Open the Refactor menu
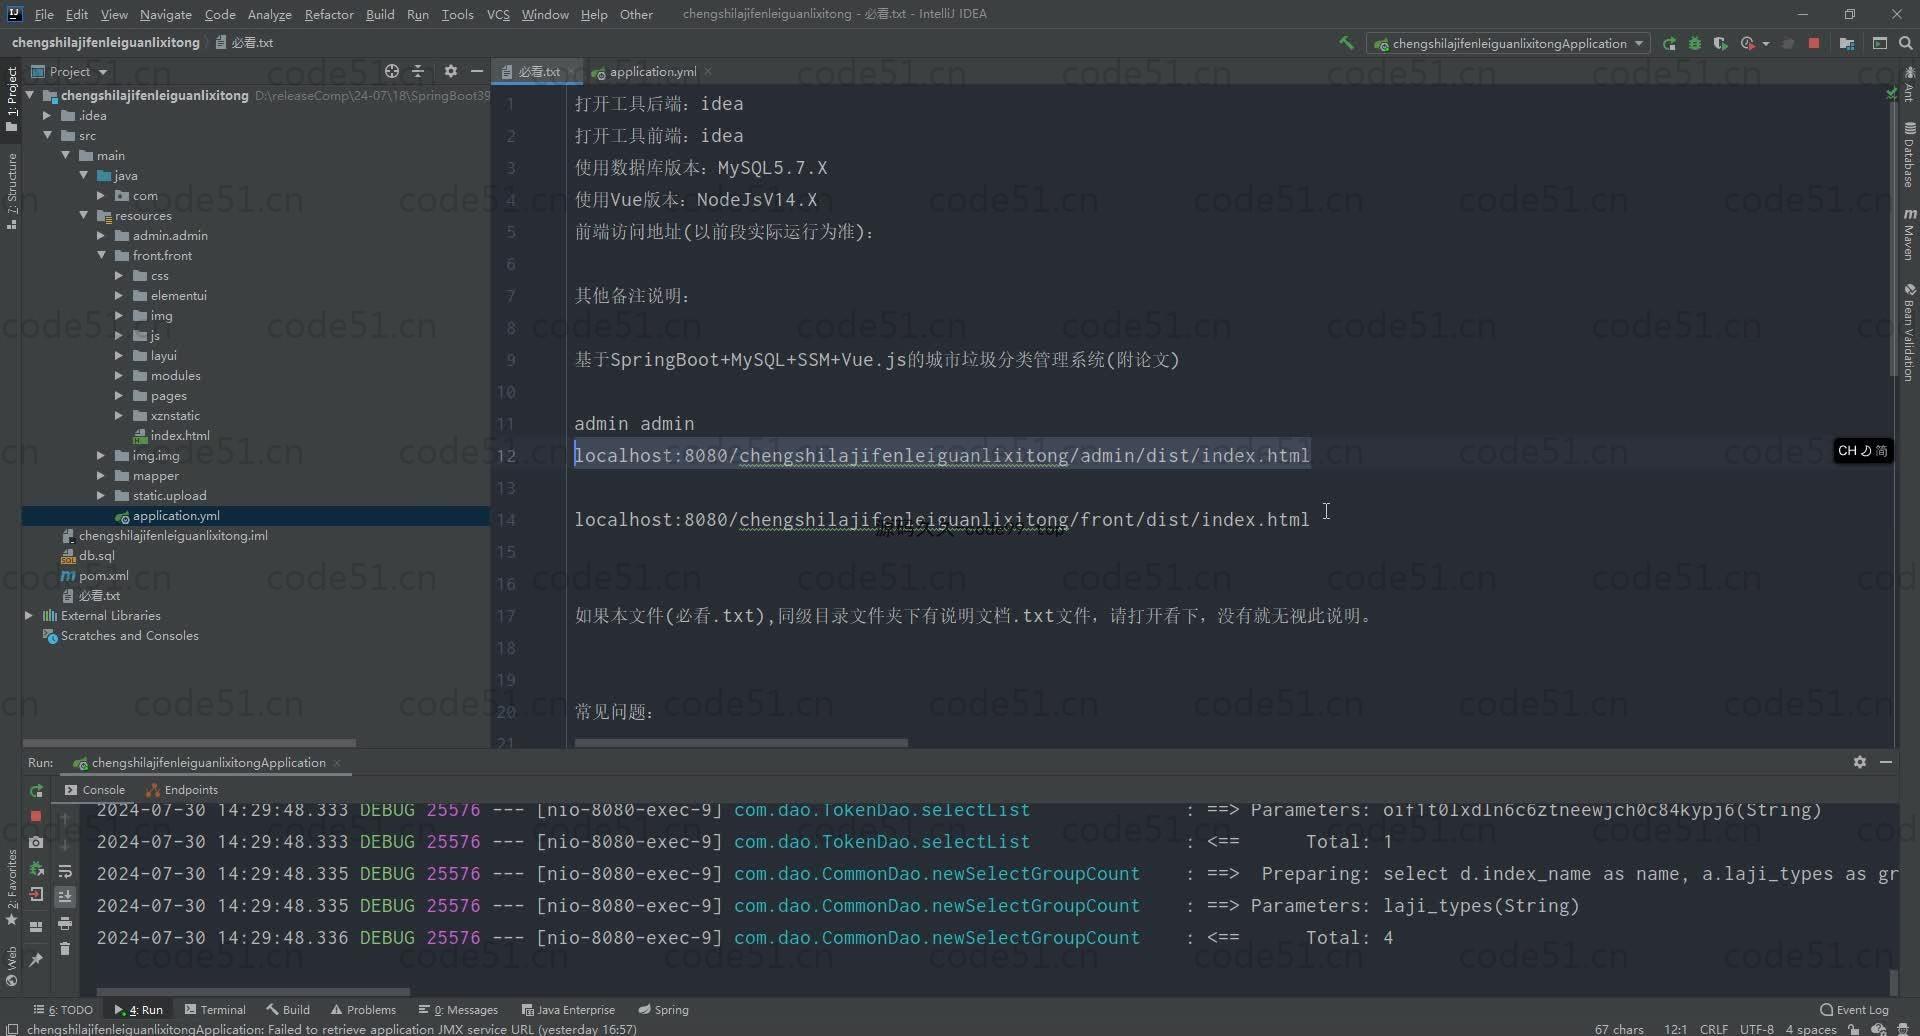This screenshot has height=1036, width=1920. 329,14
